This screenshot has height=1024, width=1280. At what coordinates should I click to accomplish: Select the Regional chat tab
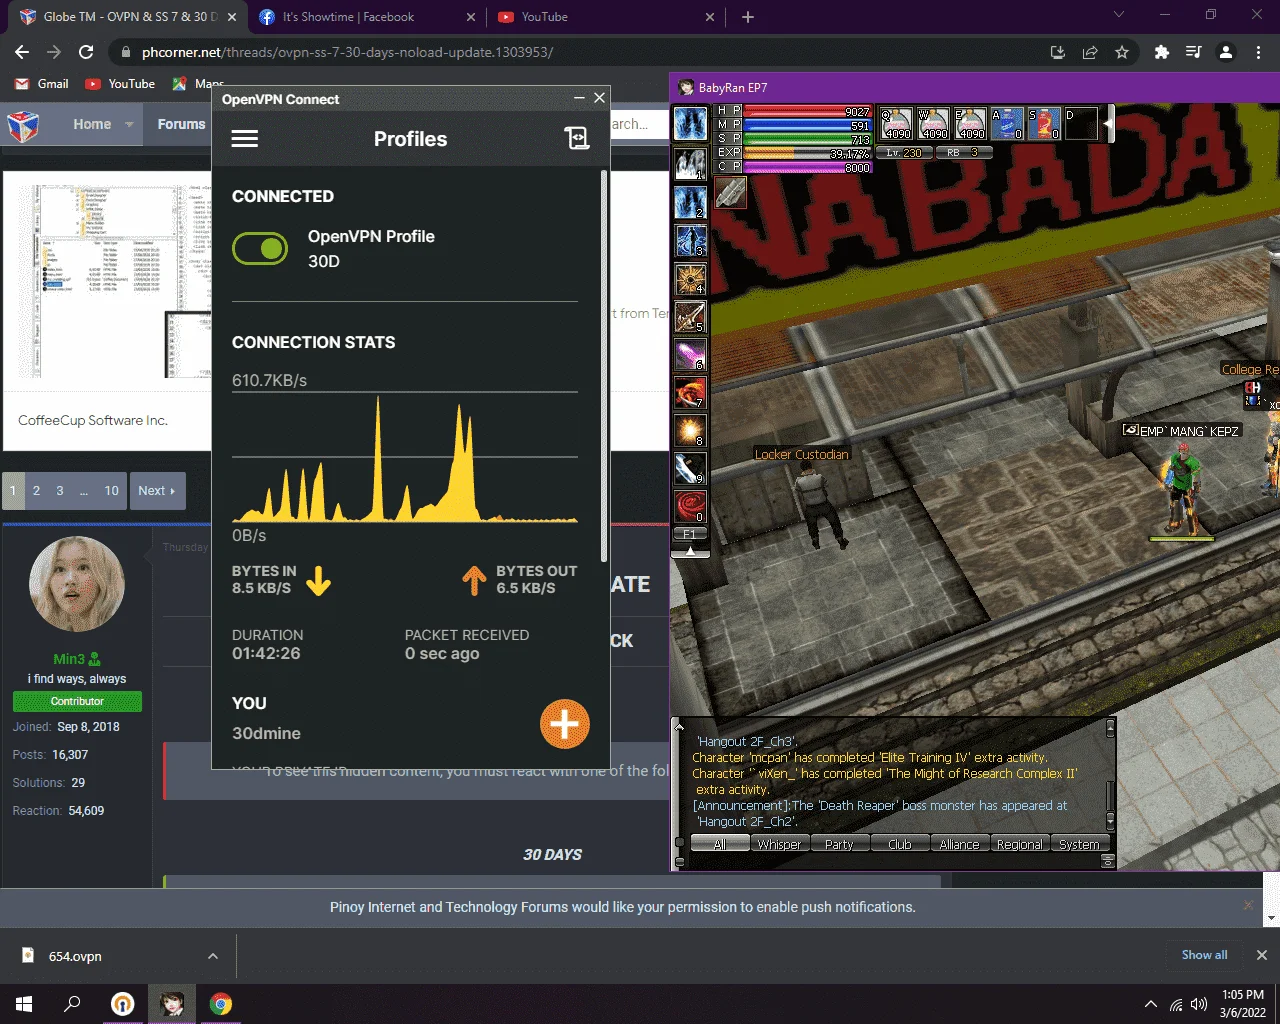tap(1019, 844)
